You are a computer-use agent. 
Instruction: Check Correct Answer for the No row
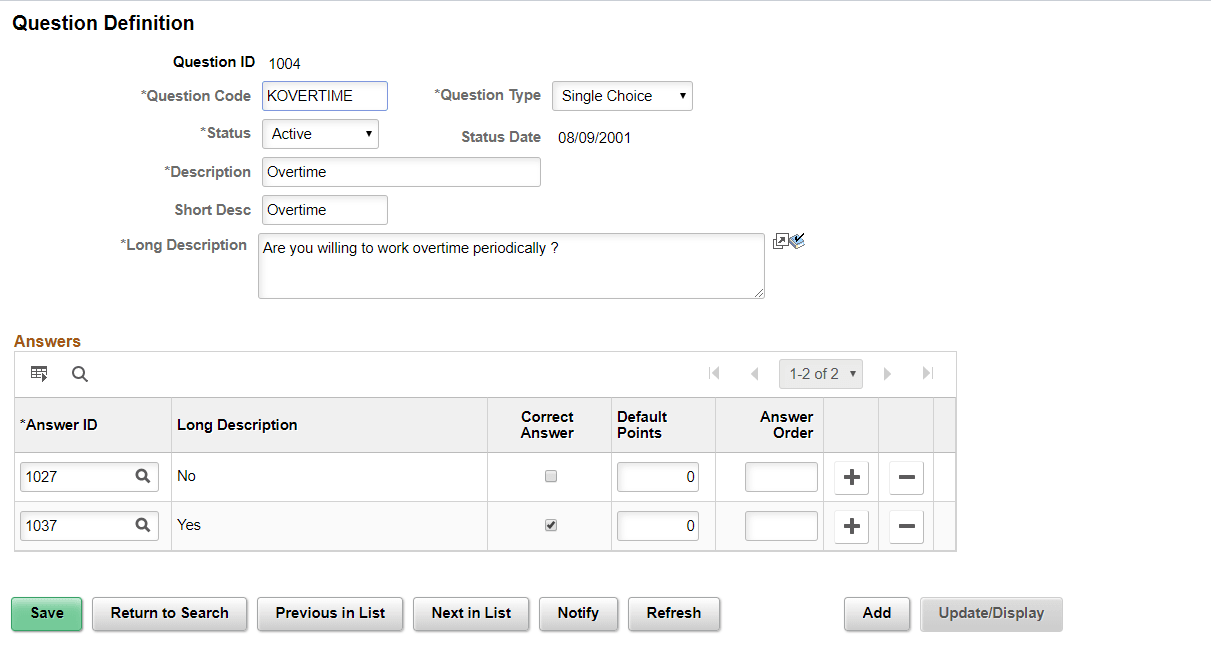point(550,477)
